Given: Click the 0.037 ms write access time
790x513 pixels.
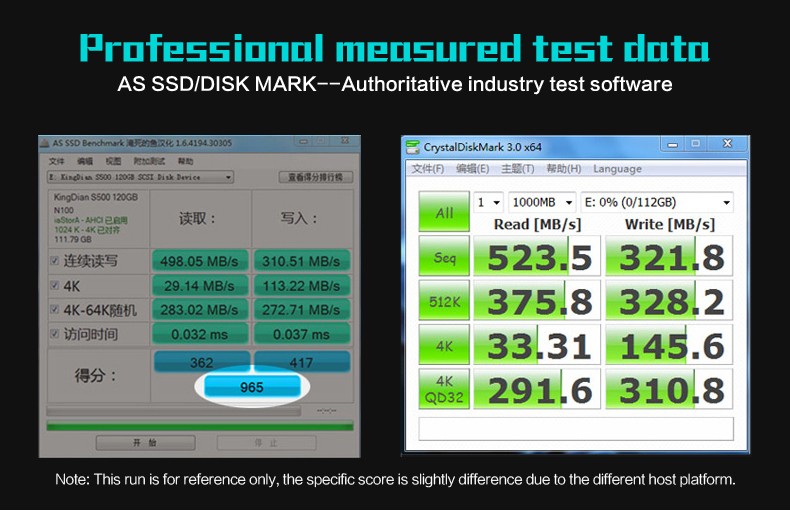Looking at the screenshot, I should 301,334.
